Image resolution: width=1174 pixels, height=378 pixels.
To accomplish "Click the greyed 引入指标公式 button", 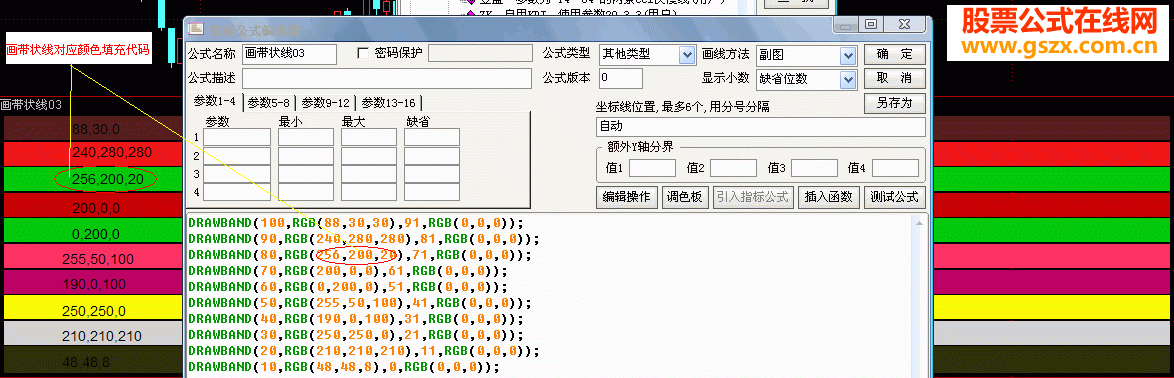I will [x=752, y=198].
